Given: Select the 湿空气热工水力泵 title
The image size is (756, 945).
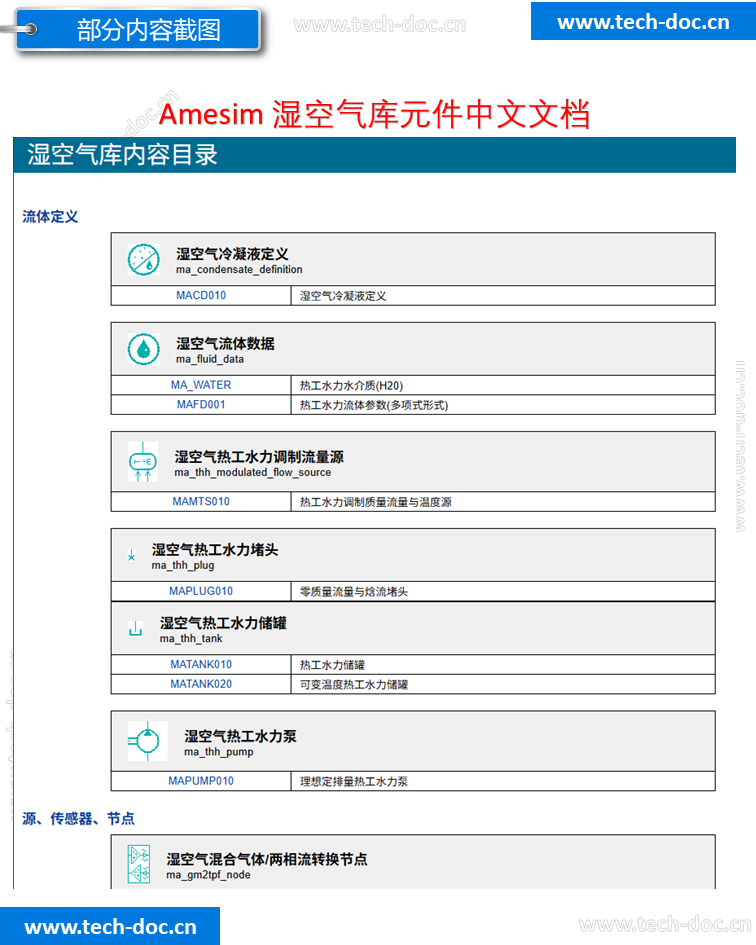Looking at the screenshot, I should click(241, 736).
